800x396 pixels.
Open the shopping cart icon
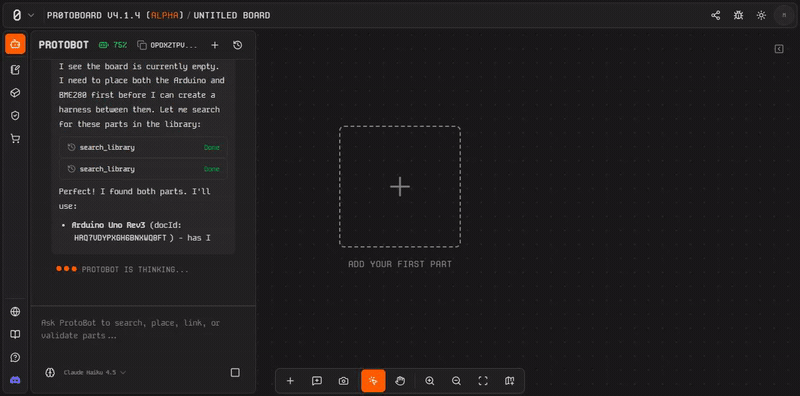pos(15,139)
